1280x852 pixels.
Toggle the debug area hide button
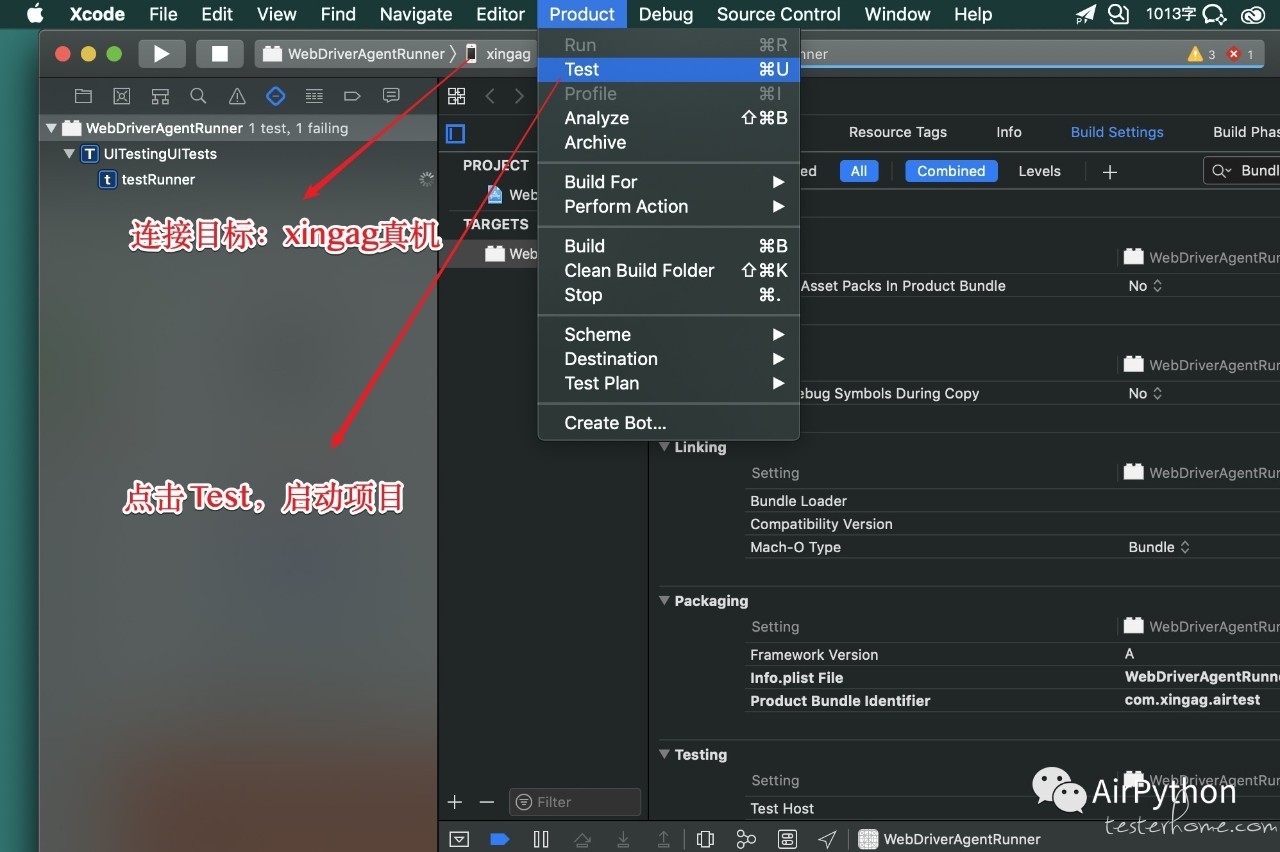click(x=459, y=839)
